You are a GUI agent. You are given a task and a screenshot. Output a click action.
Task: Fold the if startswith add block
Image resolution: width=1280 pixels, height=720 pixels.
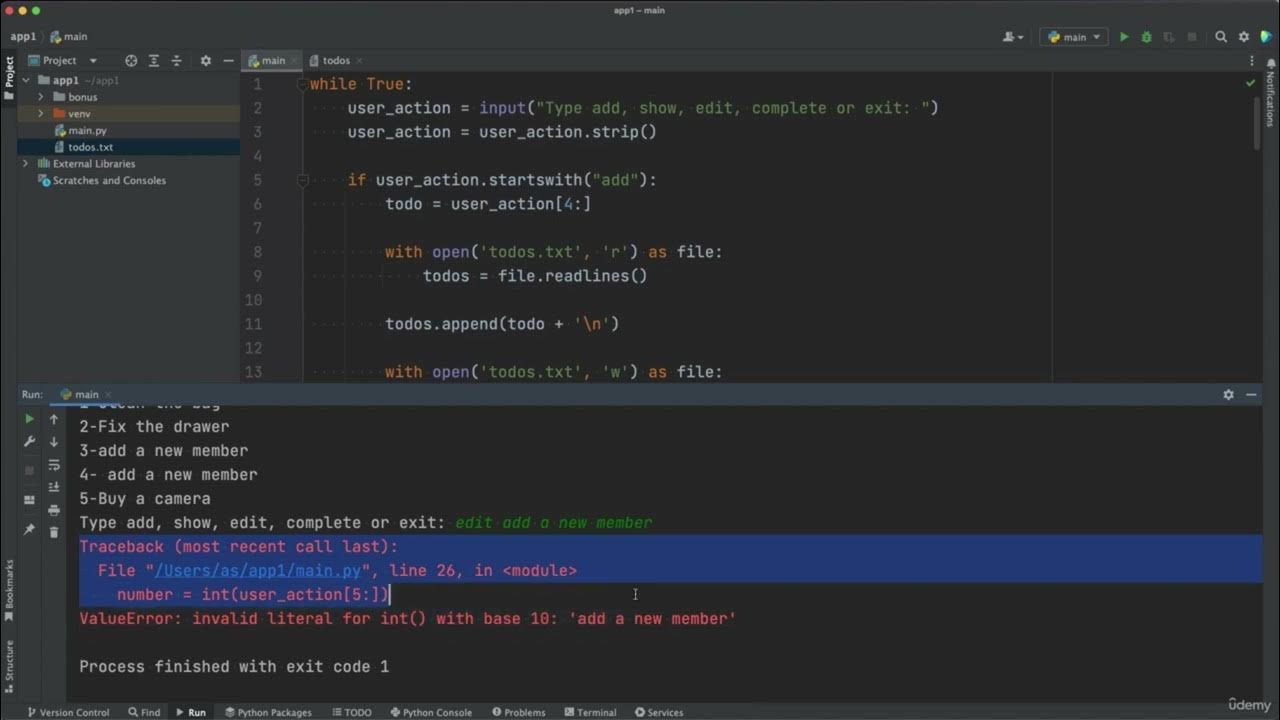[301, 180]
